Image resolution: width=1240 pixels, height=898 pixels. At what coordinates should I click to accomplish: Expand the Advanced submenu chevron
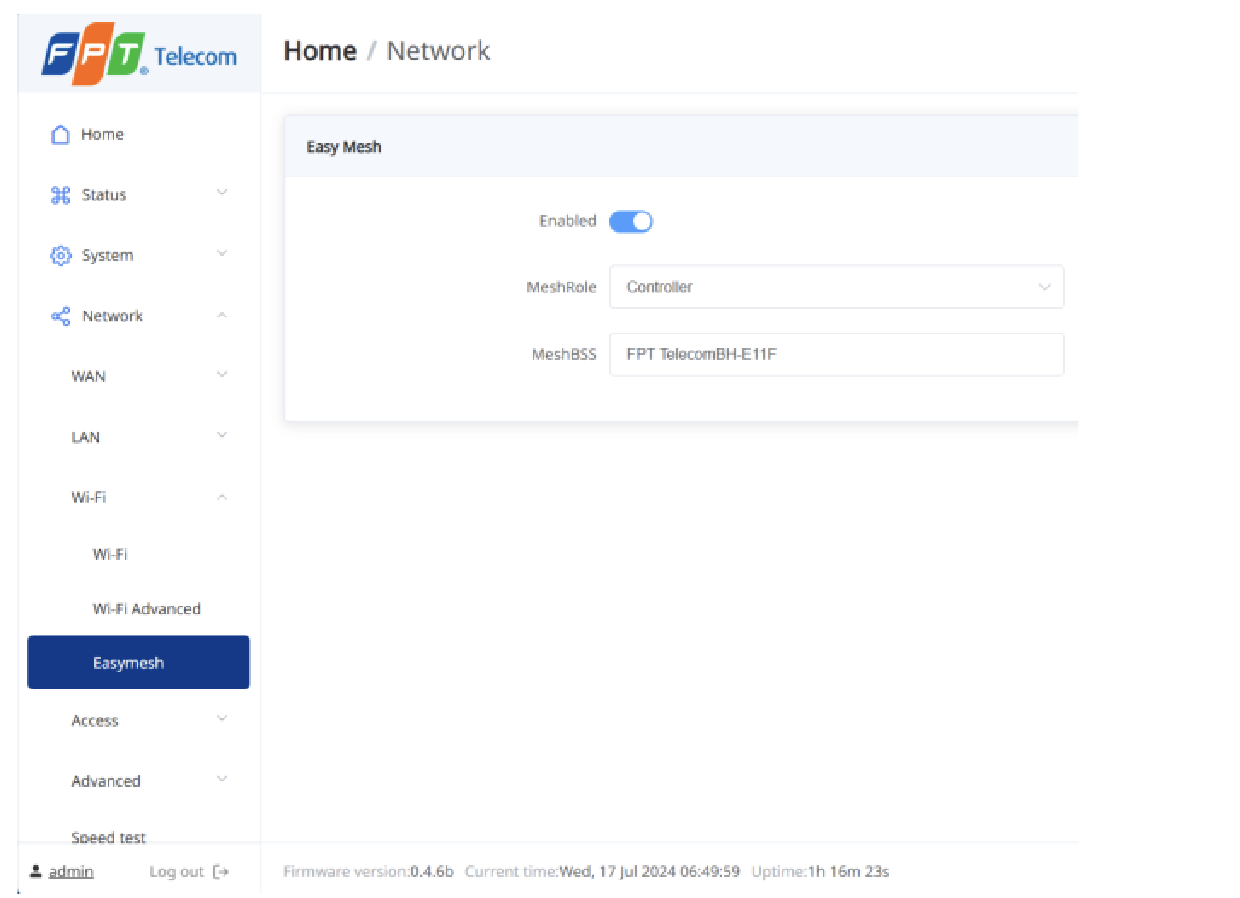click(x=222, y=779)
